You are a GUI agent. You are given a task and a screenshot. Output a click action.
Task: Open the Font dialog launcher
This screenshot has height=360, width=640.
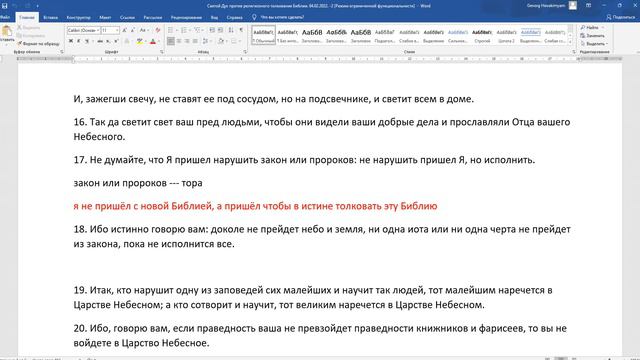(x=162, y=52)
